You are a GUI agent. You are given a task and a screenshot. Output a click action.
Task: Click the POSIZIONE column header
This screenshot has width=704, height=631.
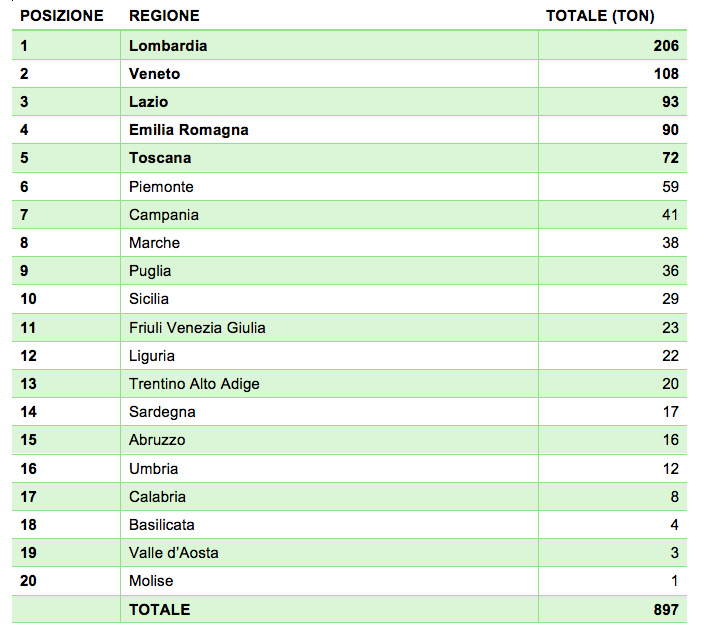click(x=61, y=16)
